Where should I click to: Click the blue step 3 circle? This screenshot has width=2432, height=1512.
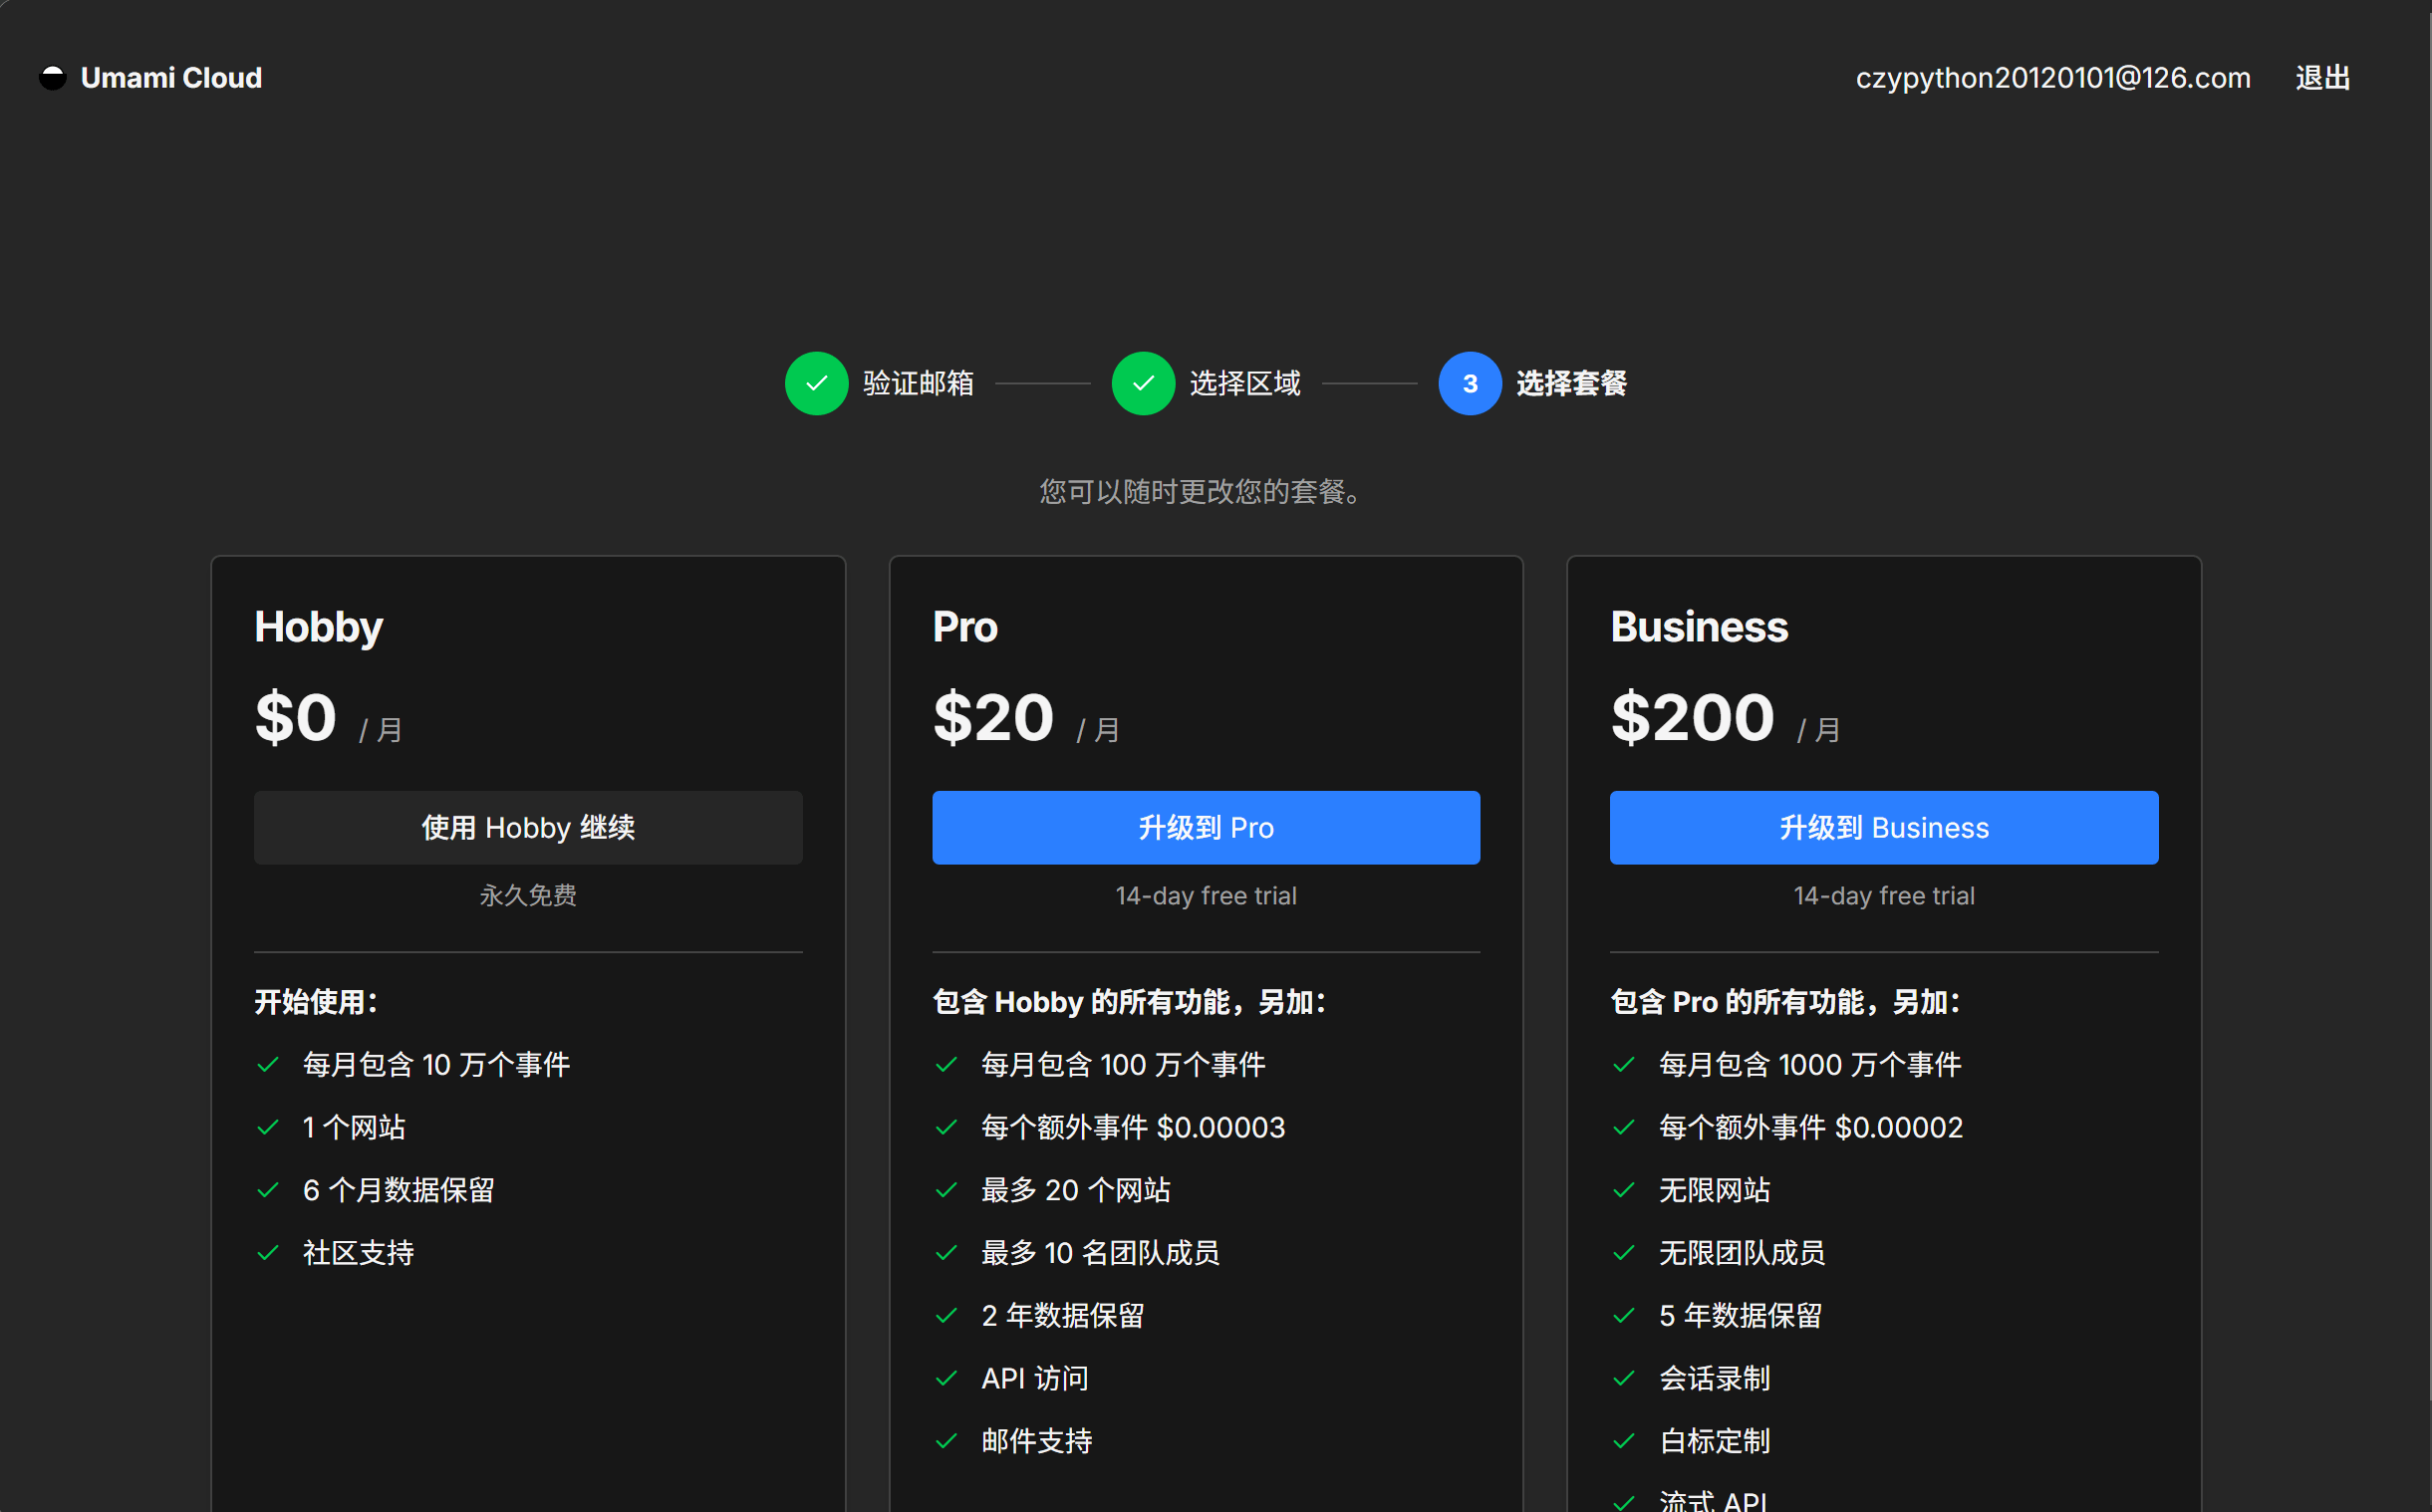pyautogui.click(x=1470, y=383)
